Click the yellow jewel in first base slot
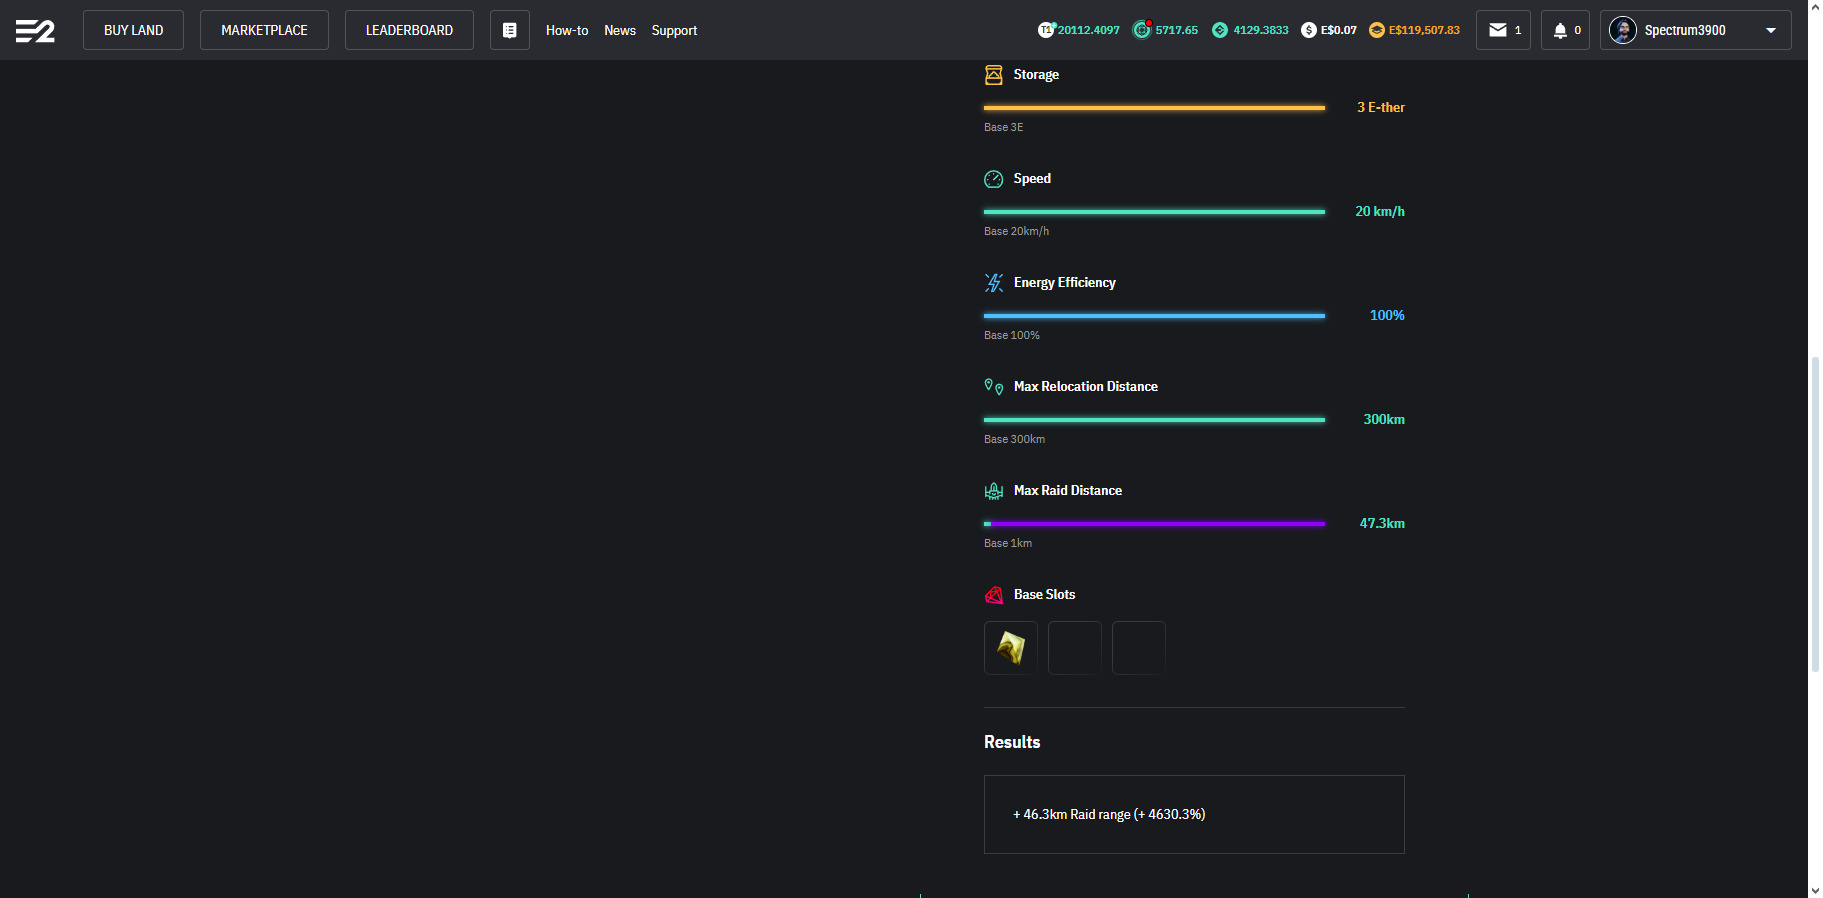Image resolution: width=1823 pixels, height=898 pixels. click(1010, 648)
